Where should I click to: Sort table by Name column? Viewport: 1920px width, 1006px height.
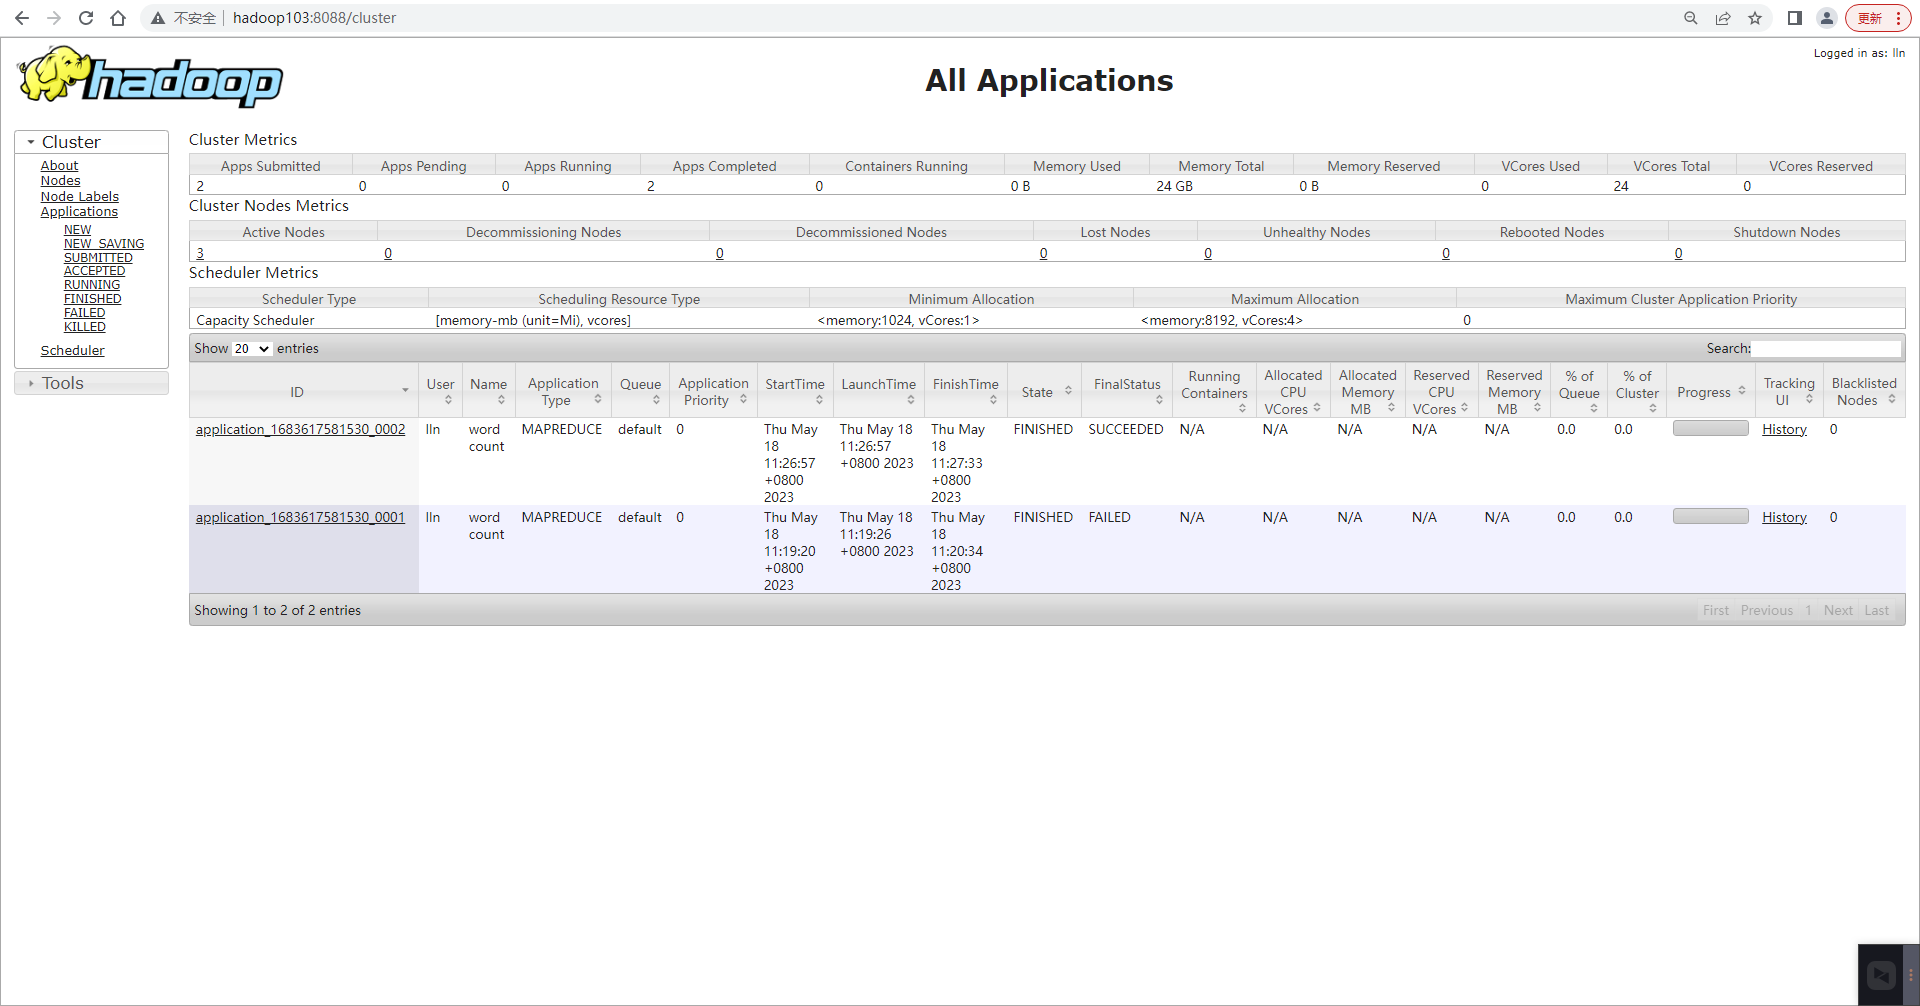489,392
